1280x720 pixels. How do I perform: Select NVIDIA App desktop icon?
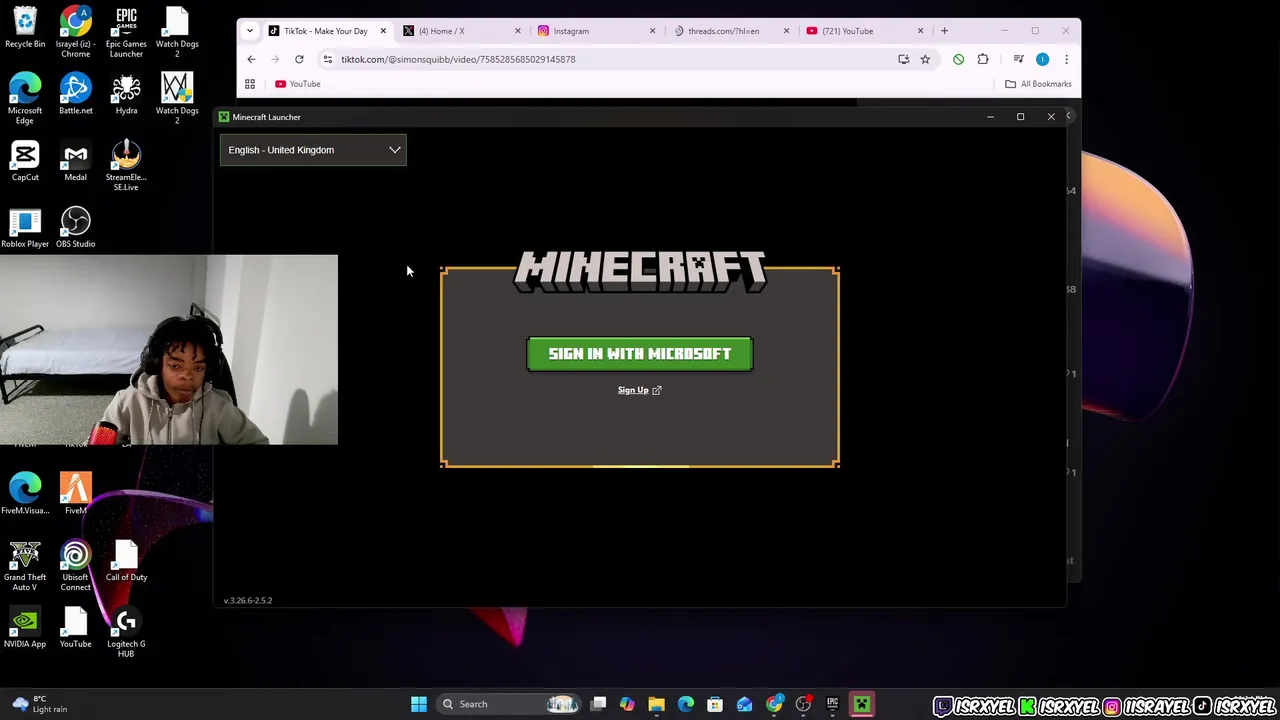coord(25,628)
